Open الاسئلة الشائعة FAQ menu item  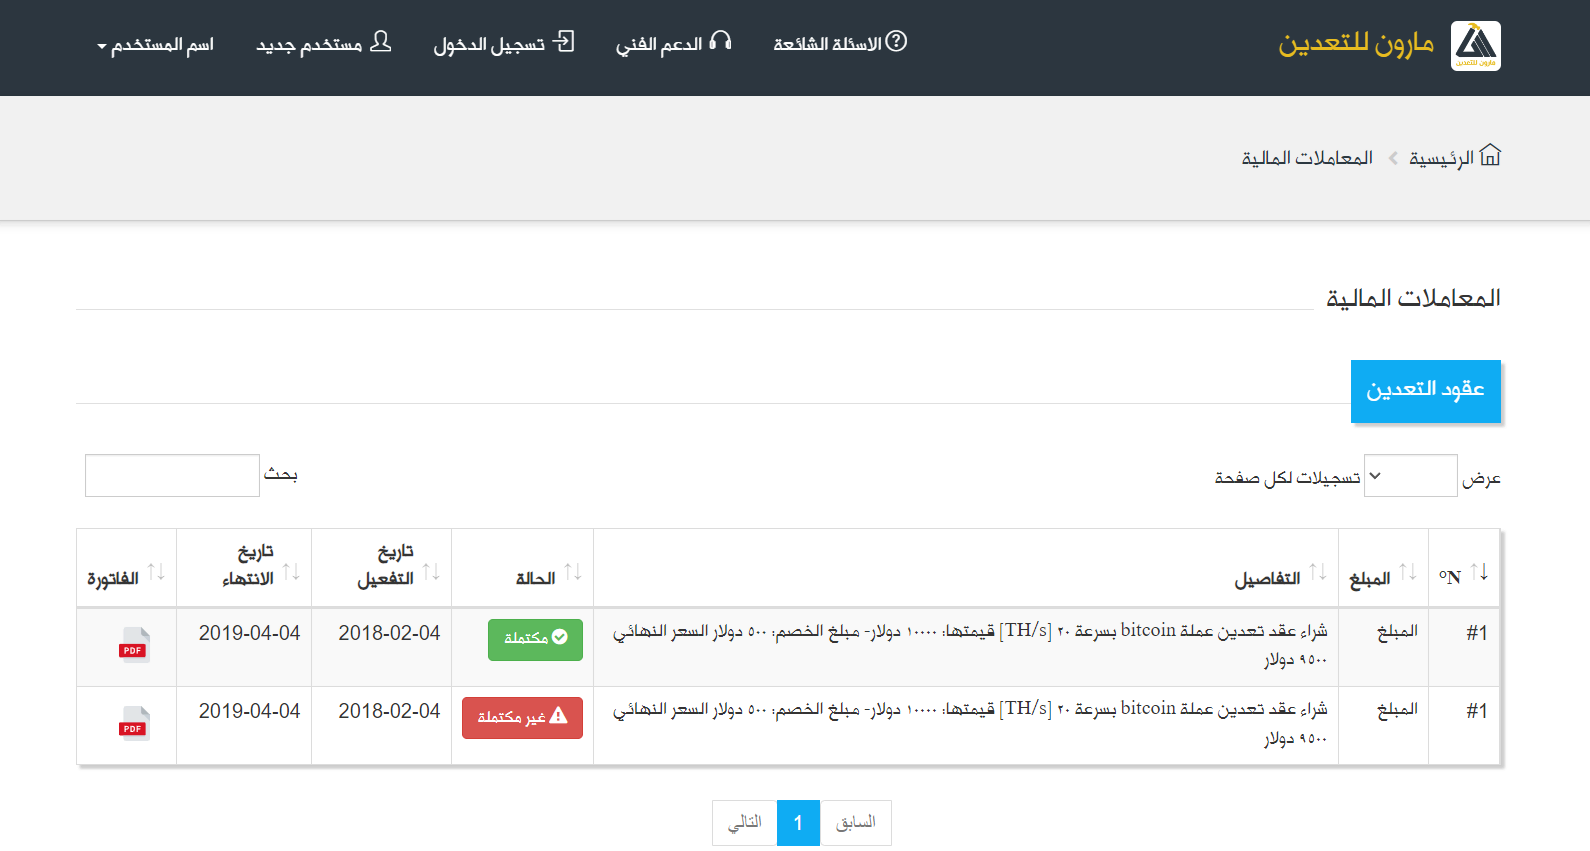tap(839, 43)
